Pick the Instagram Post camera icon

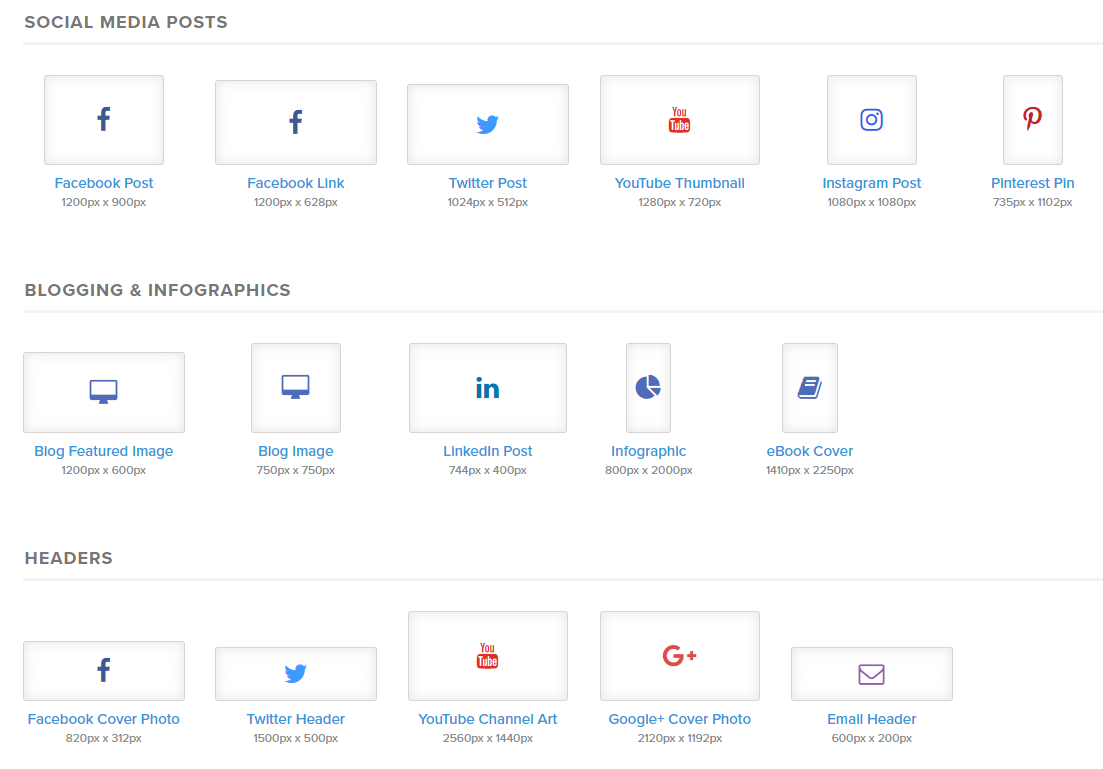[x=871, y=120]
